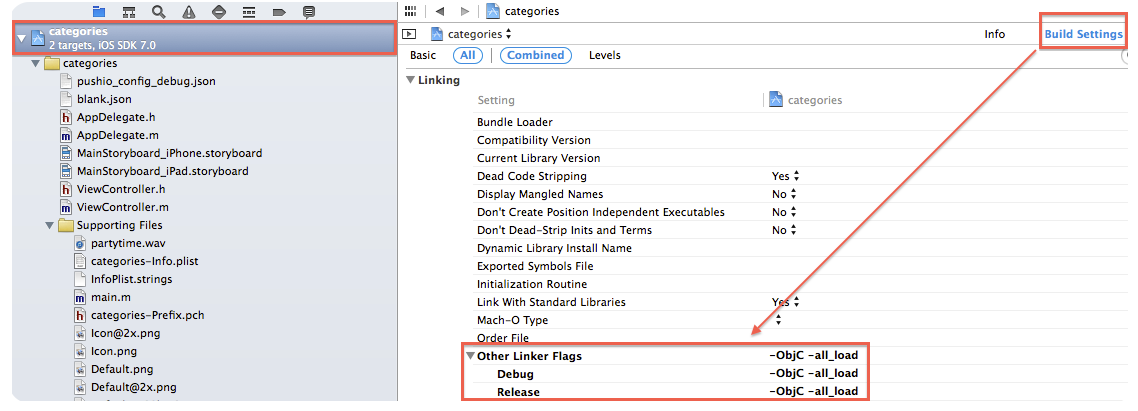The width and height of the screenshot is (1138, 411).
Task: Open the Symbol navigator hierarchy icon
Action: [128, 12]
